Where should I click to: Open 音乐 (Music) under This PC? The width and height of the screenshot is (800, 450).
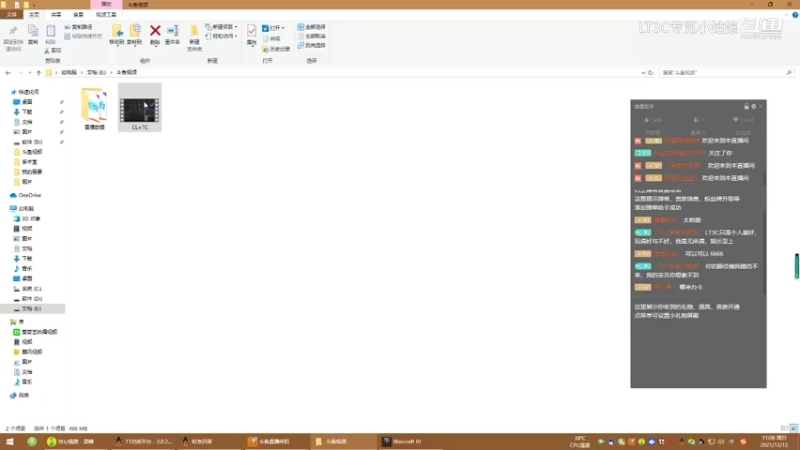pyautogui.click(x=27, y=269)
